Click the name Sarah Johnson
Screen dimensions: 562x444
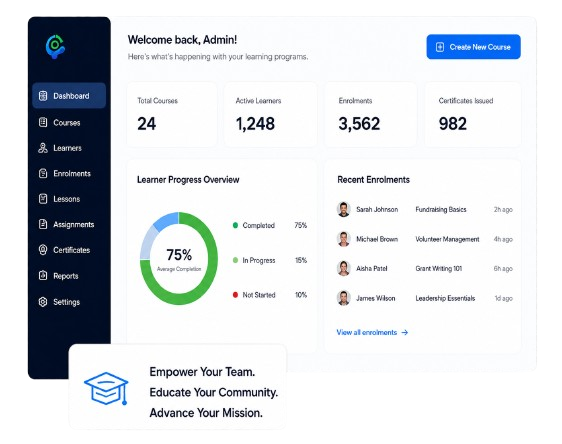tap(377, 209)
